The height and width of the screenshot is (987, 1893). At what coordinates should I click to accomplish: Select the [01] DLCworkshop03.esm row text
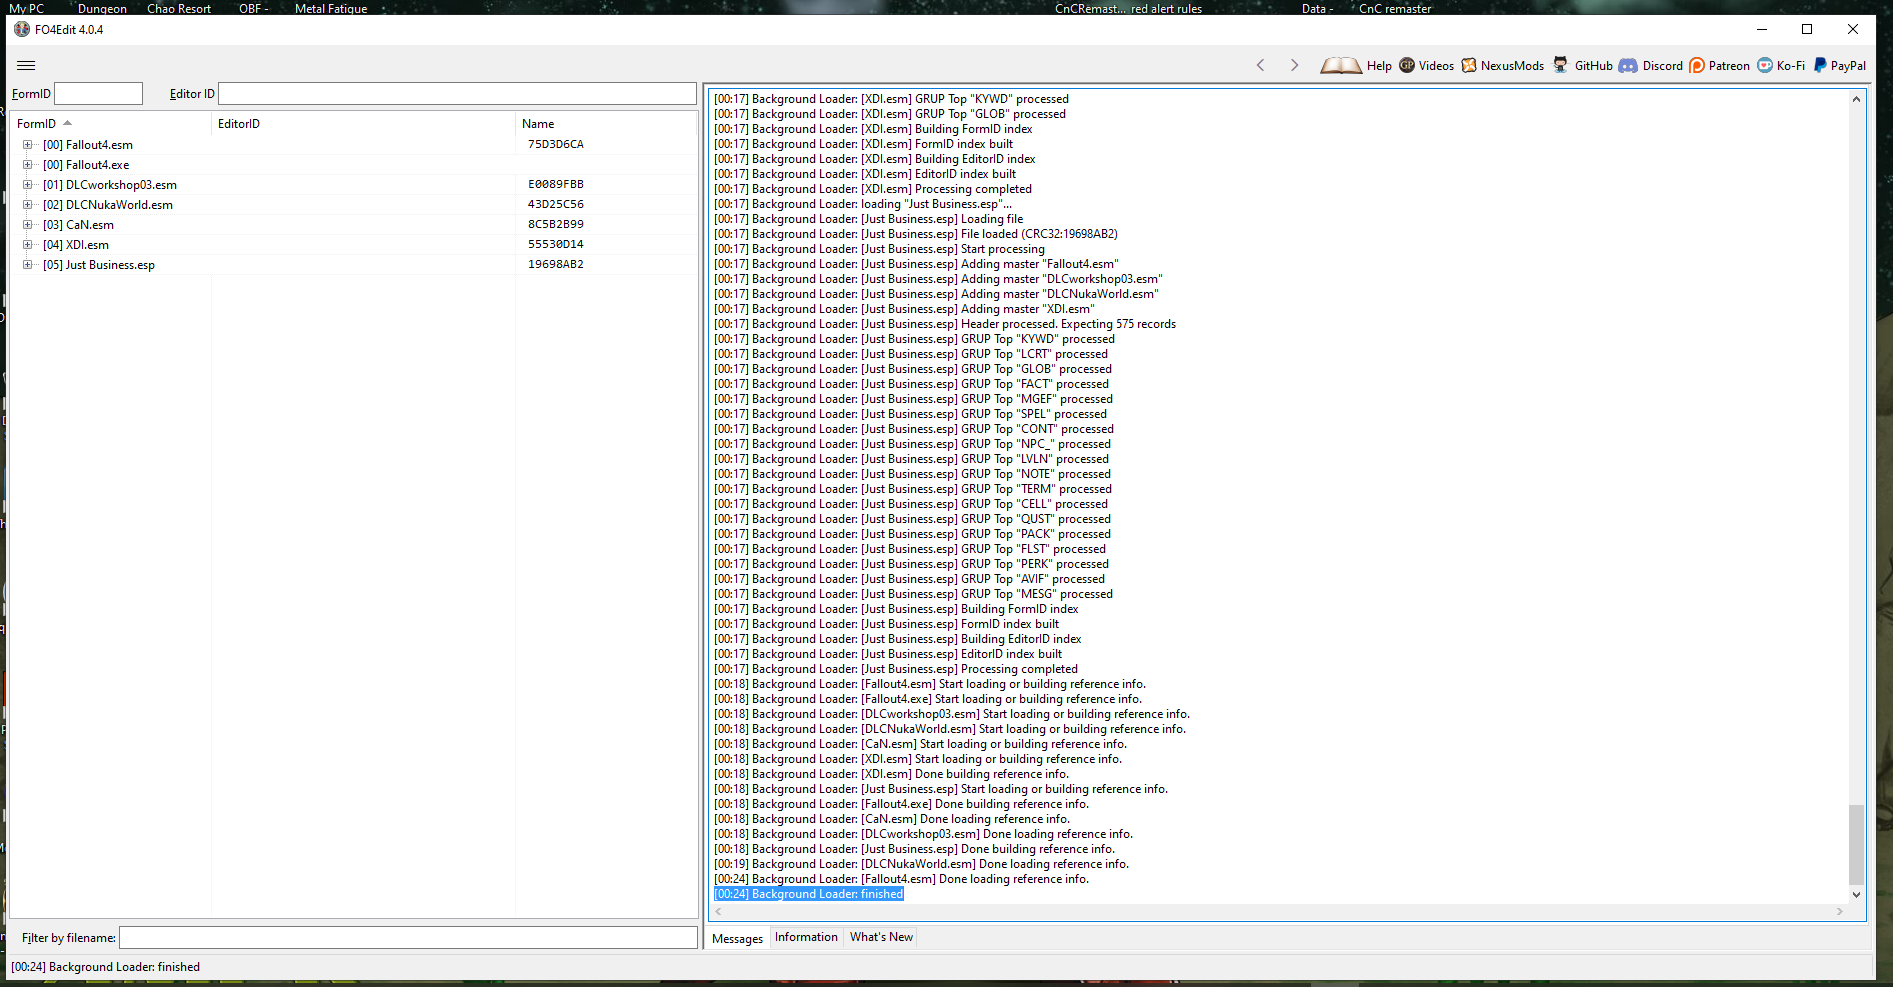[x=109, y=185]
